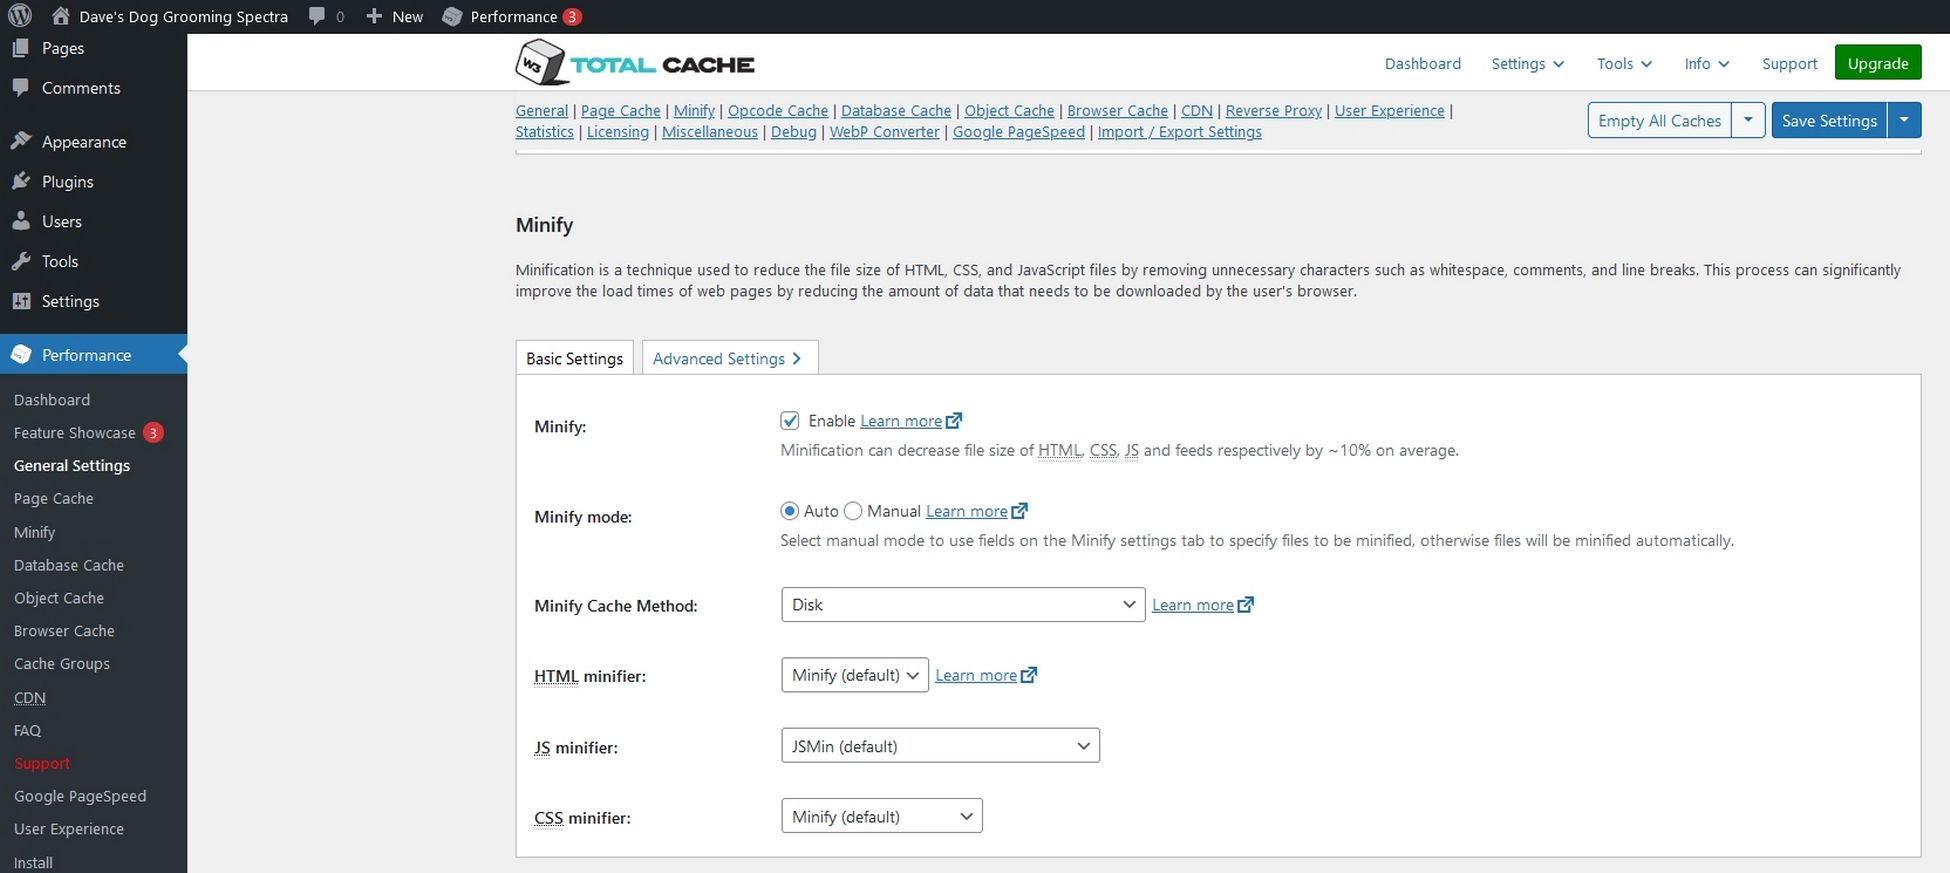Open the CSS minifier dropdown
This screenshot has height=873, width=1950.
click(882, 816)
